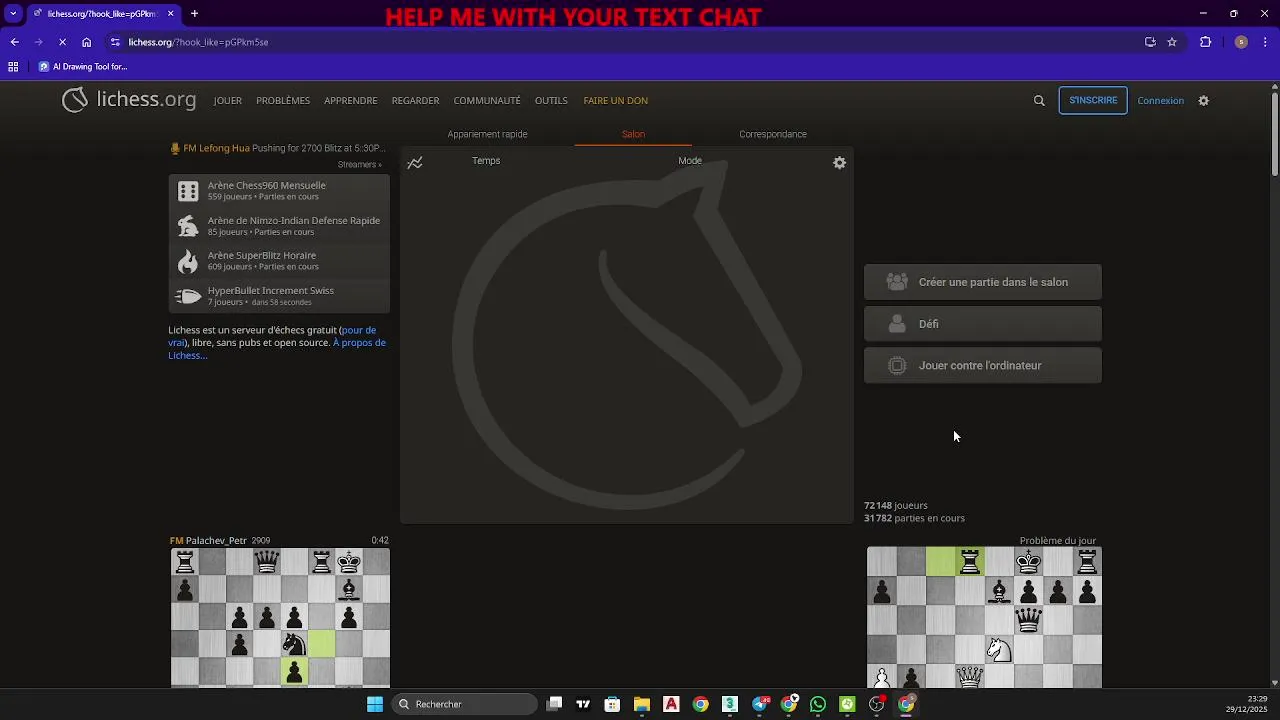
Task: Click Jouer contre l'ordinateur button
Action: point(983,366)
